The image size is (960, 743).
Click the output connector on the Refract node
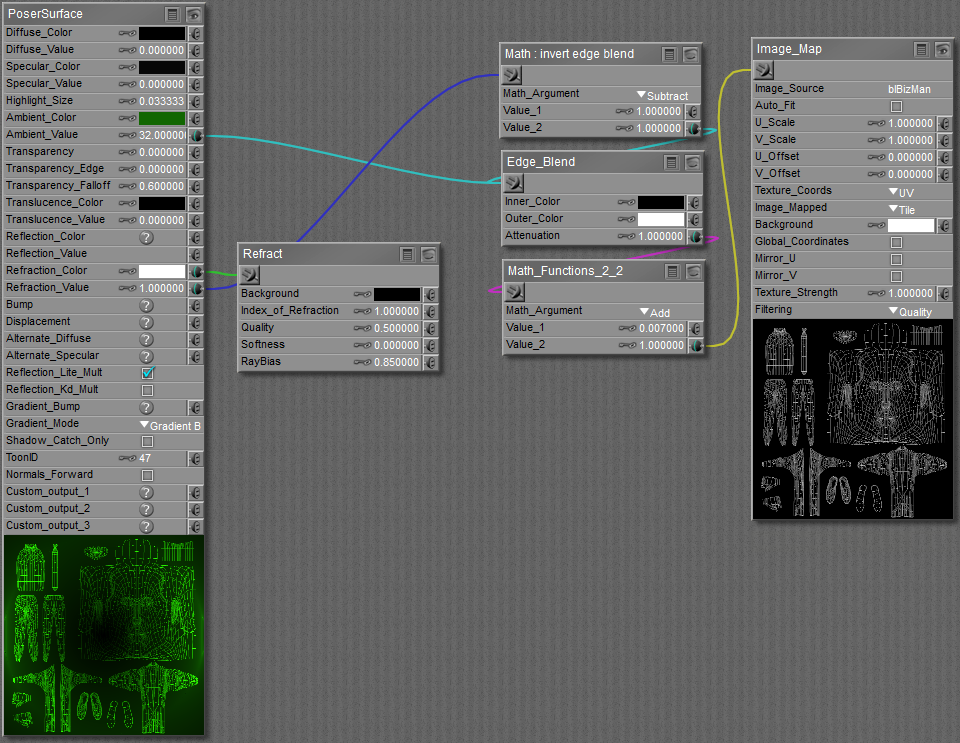pyautogui.click(x=249, y=275)
